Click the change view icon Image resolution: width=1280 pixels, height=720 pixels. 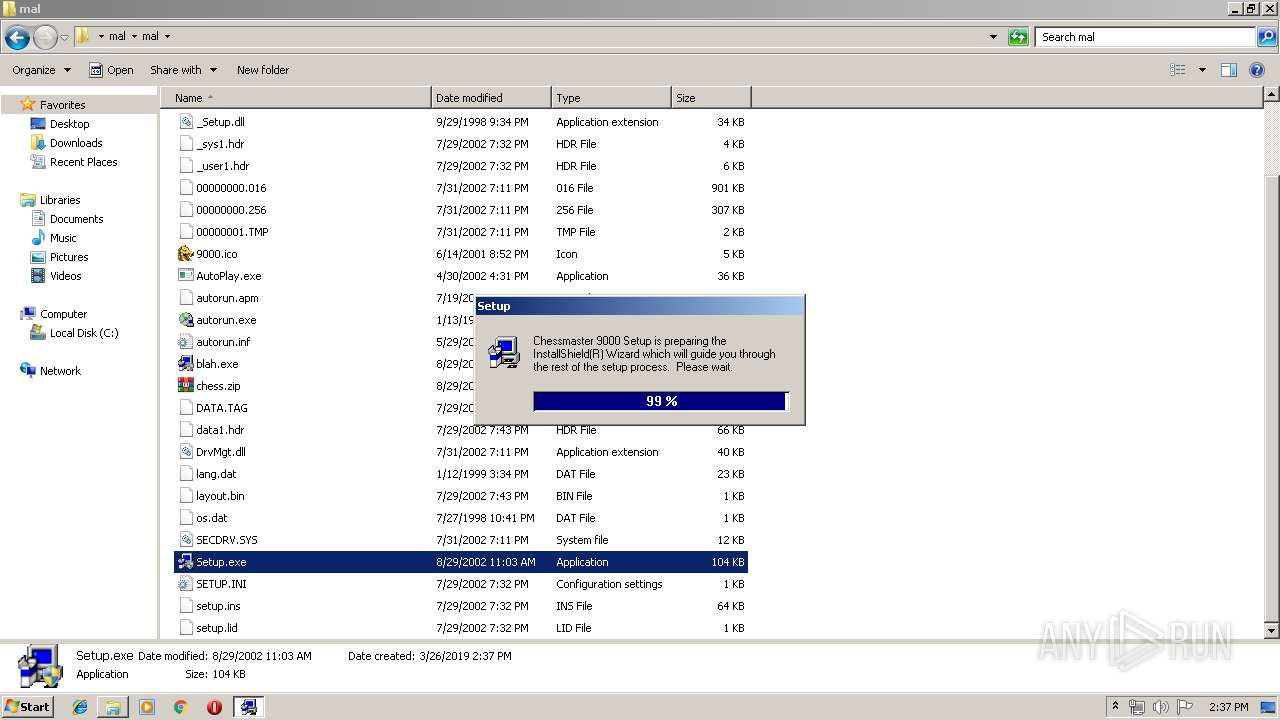1178,70
